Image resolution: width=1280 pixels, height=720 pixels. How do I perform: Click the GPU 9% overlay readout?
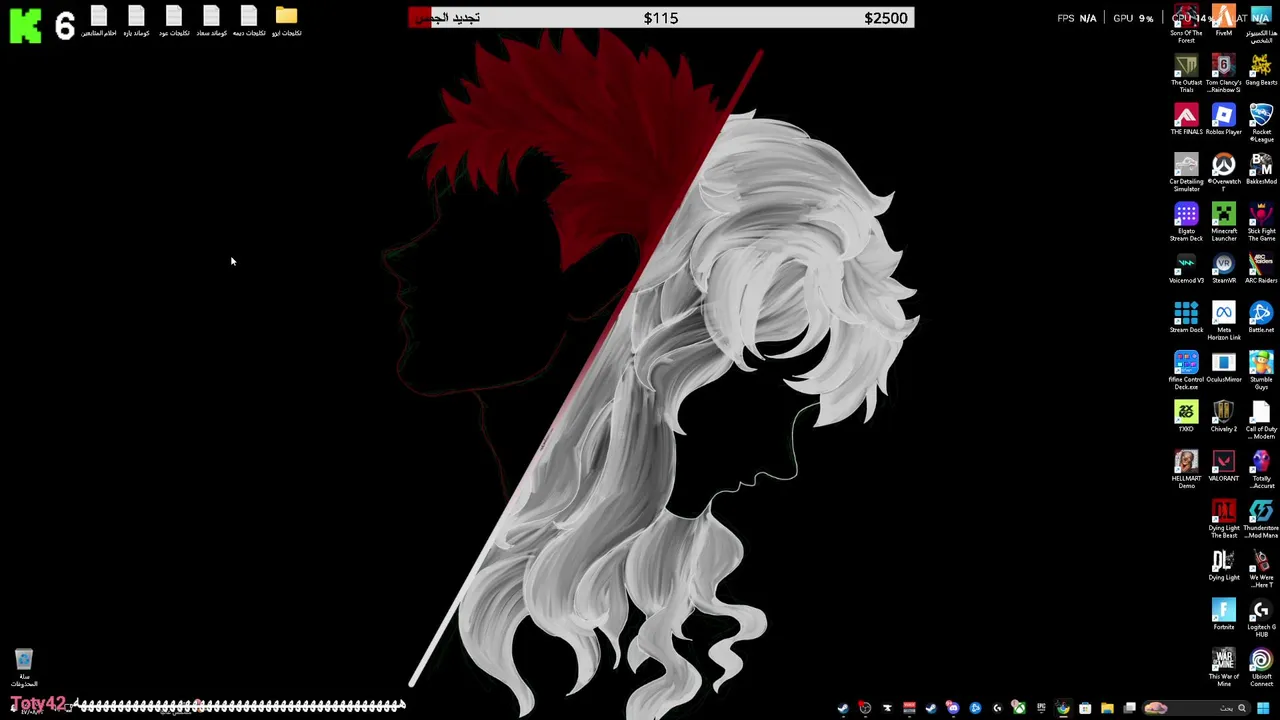tap(1133, 18)
